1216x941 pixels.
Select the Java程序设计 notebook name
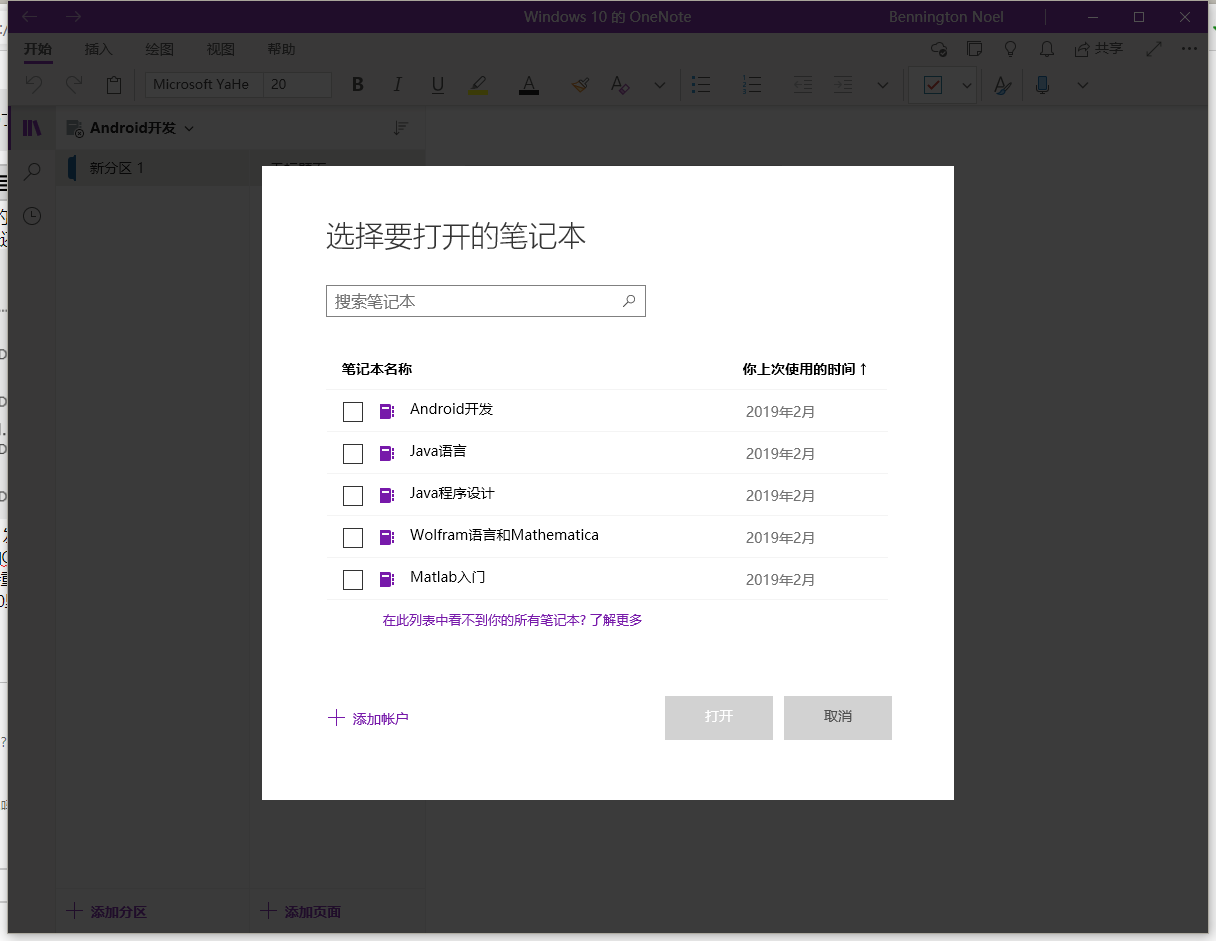click(452, 493)
